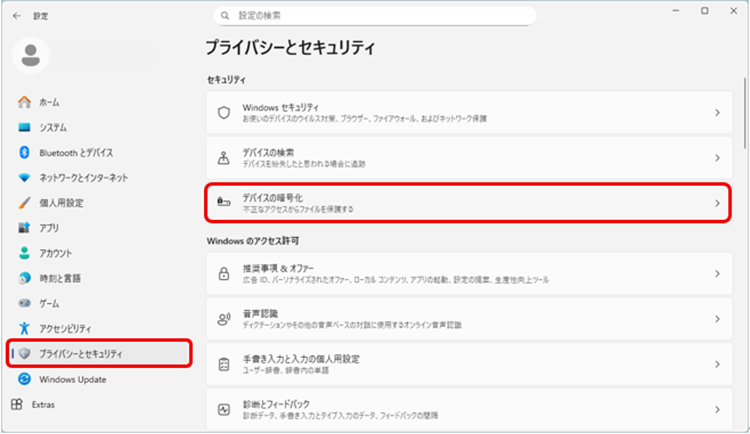The width and height of the screenshot is (750, 434).
Task: Click the ネットワークとインターネット Wi-Fi icon
Action: click(x=25, y=177)
